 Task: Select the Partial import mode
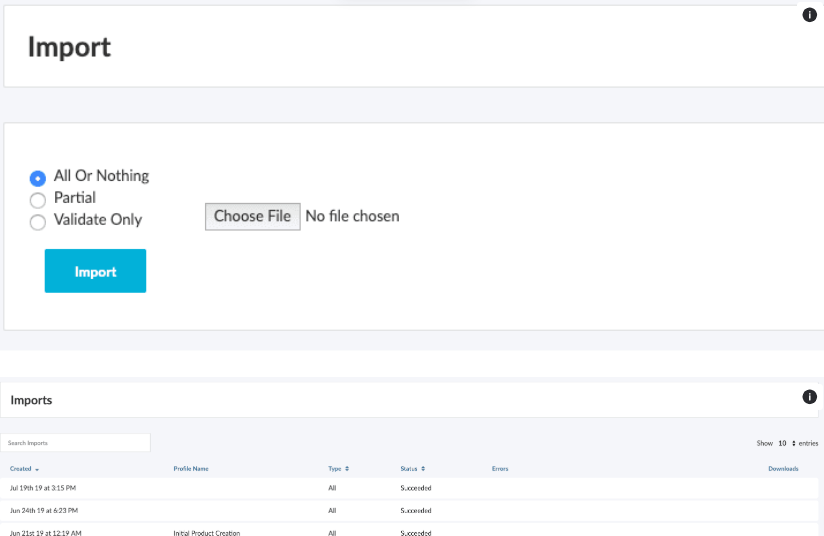coord(38,200)
